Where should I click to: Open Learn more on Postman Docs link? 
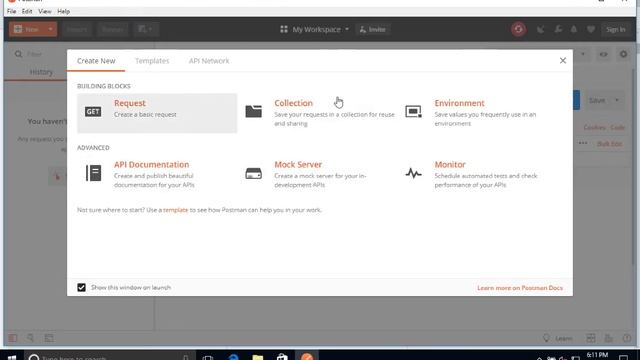pos(520,288)
